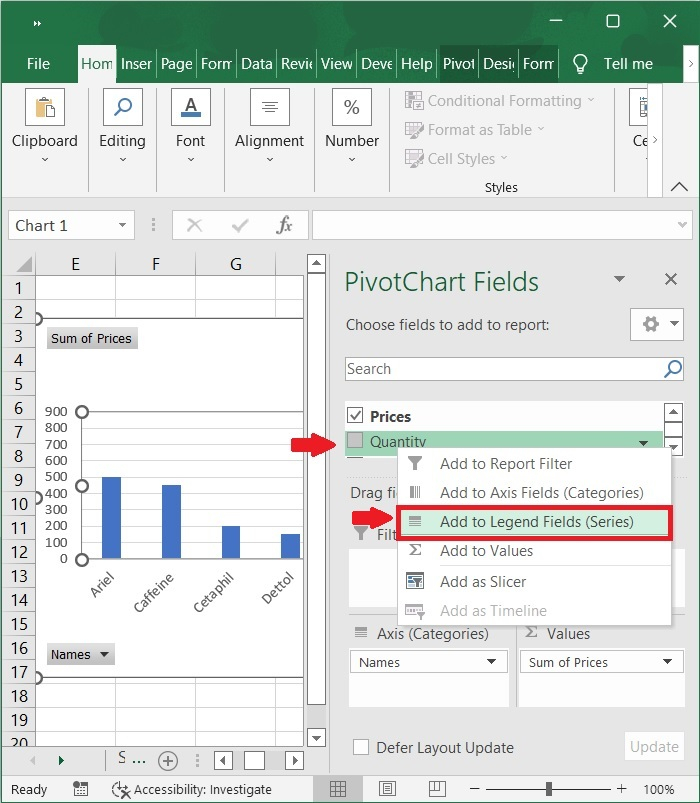Image resolution: width=700 pixels, height=803 pixels.
Task: Click the formula bar input area
Action: pyautogui.click(x=494, y=225)
